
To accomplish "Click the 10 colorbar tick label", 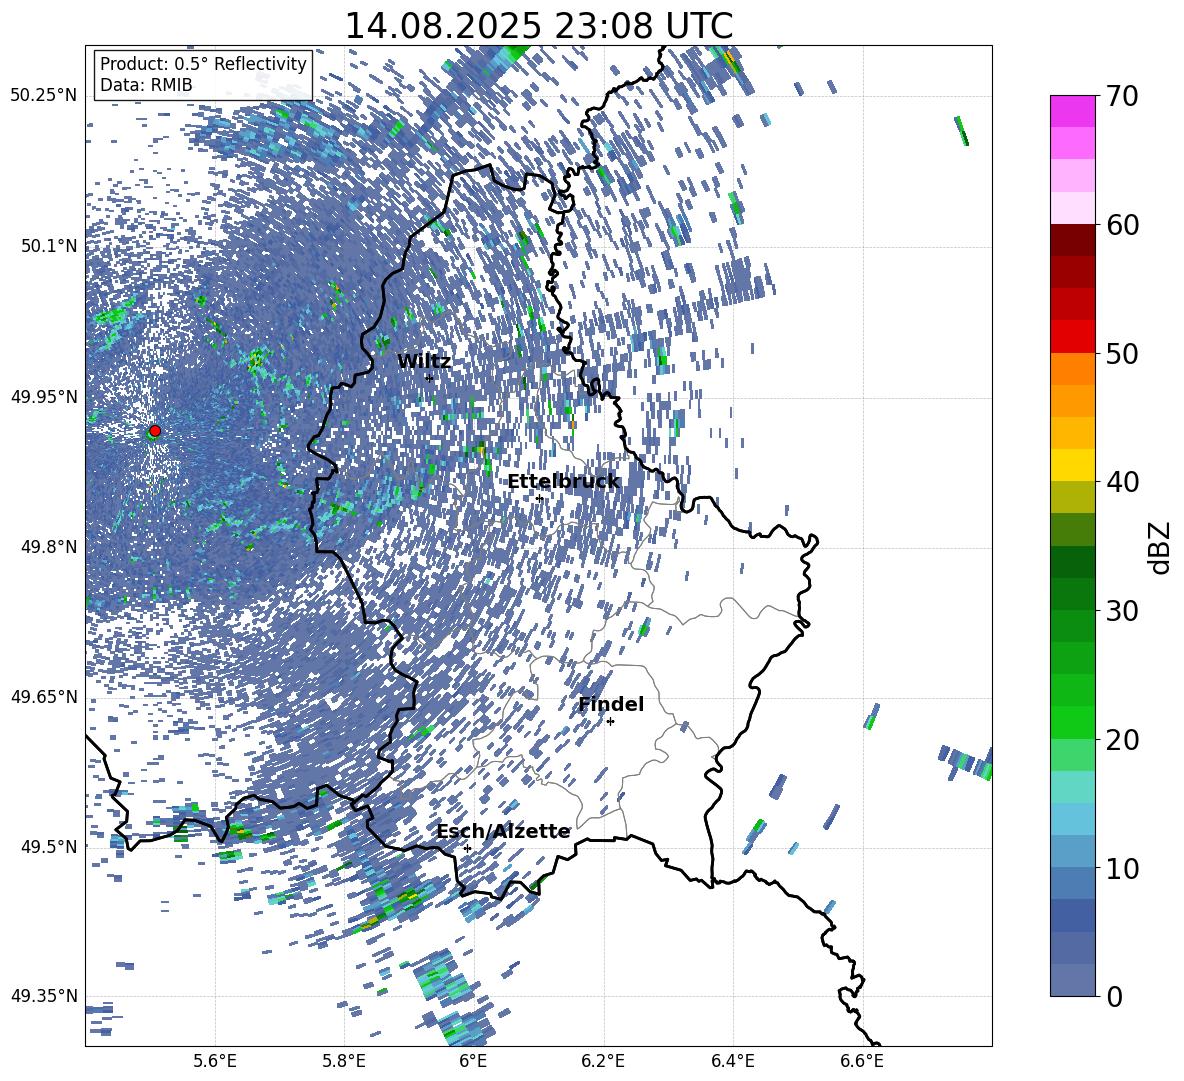I will pos(1122,868).
